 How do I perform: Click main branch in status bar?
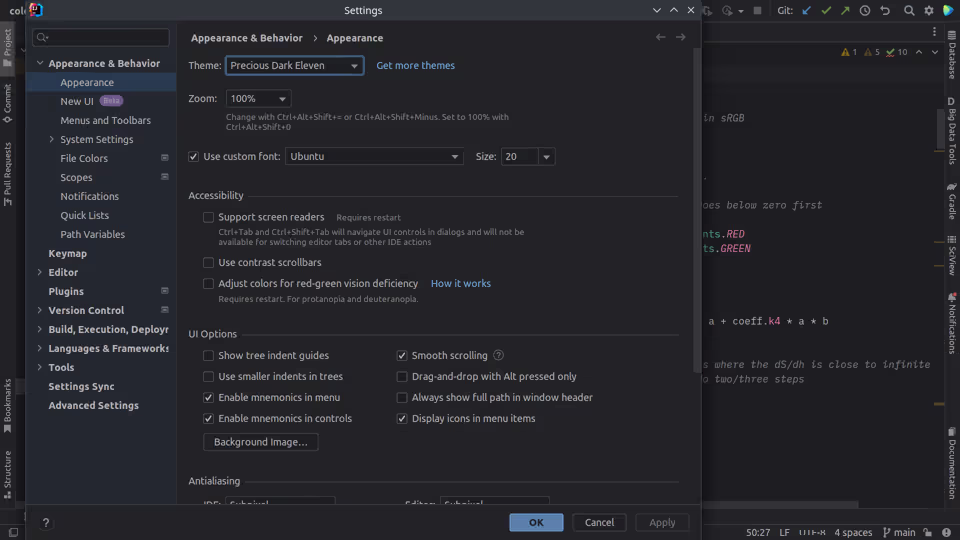899,533
